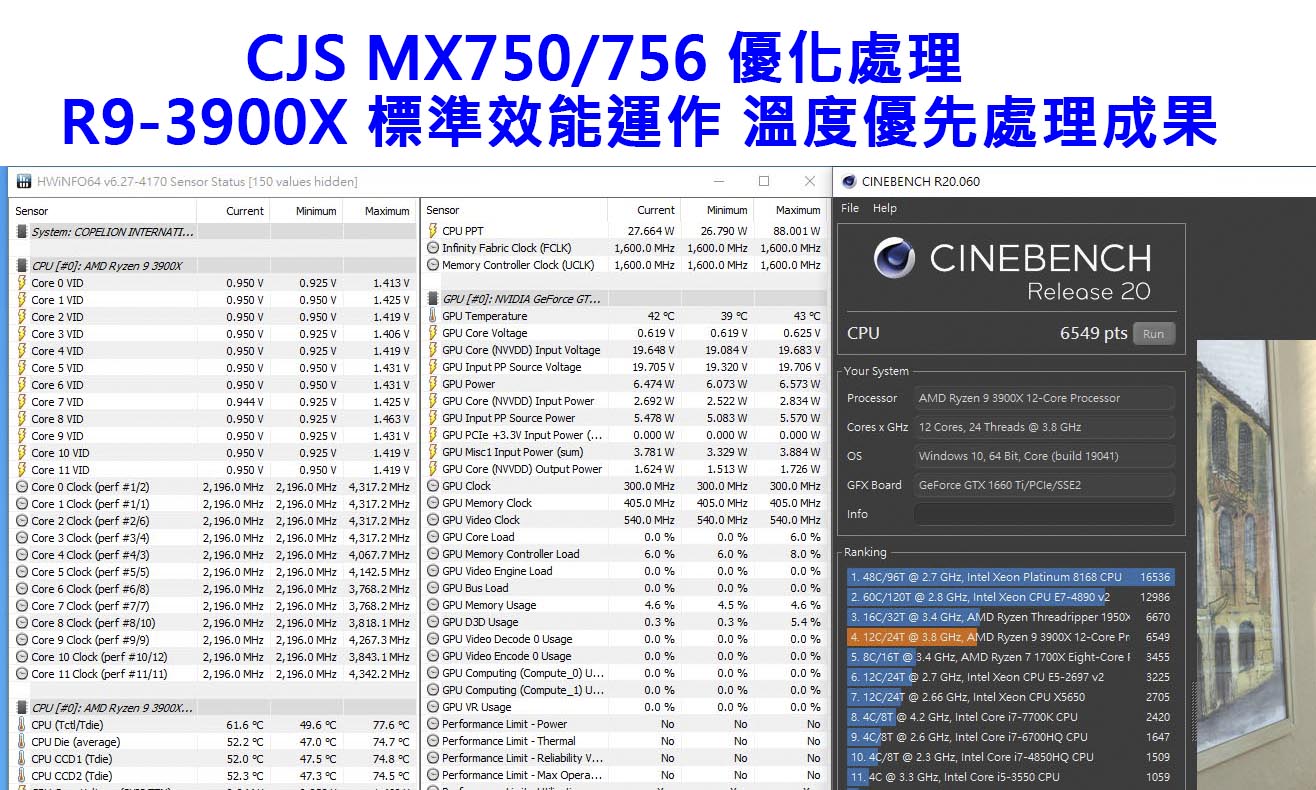Click the GPU Power icon
This screenshot has height=790, width=1316.
tap(433, 384)
